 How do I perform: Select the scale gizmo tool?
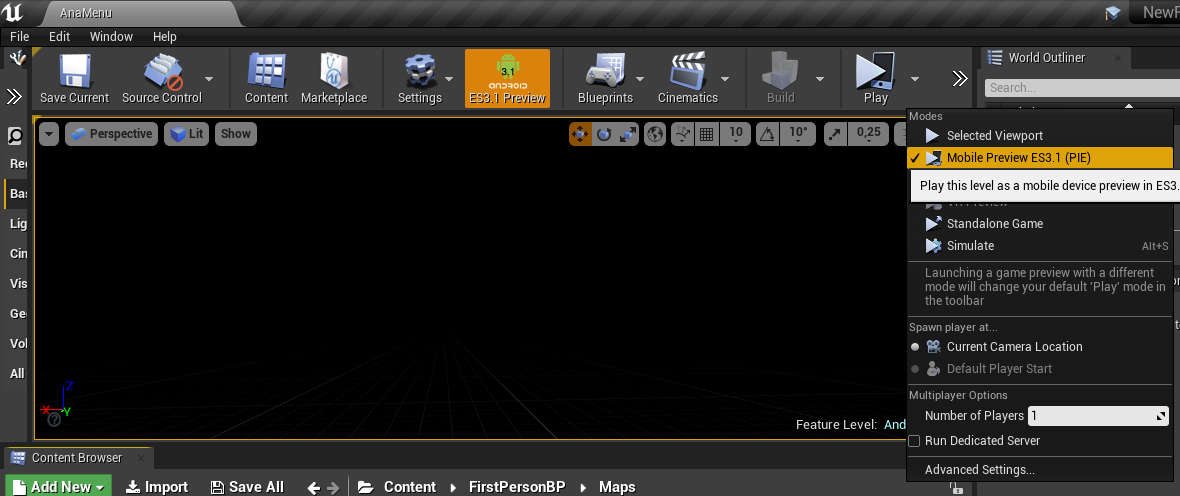[628, 135]
